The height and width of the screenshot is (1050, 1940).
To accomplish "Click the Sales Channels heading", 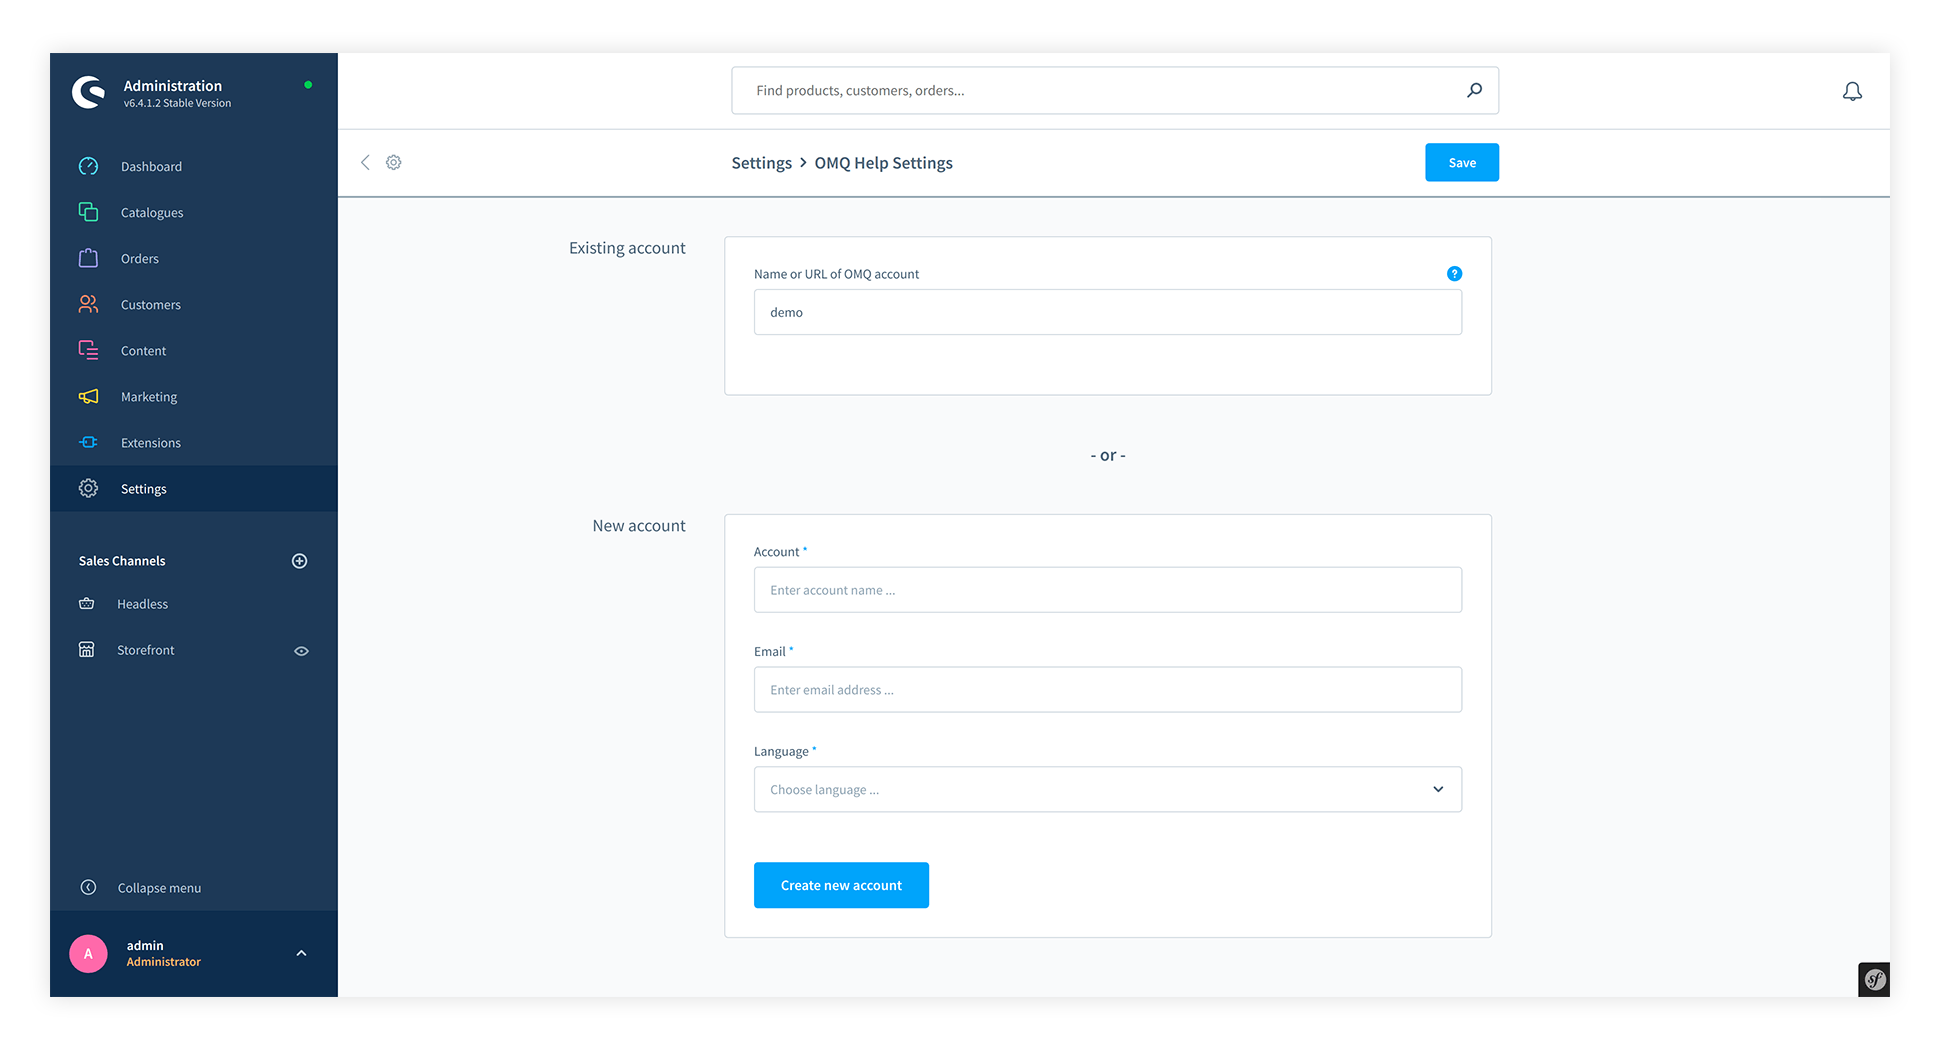I will 122,561.
